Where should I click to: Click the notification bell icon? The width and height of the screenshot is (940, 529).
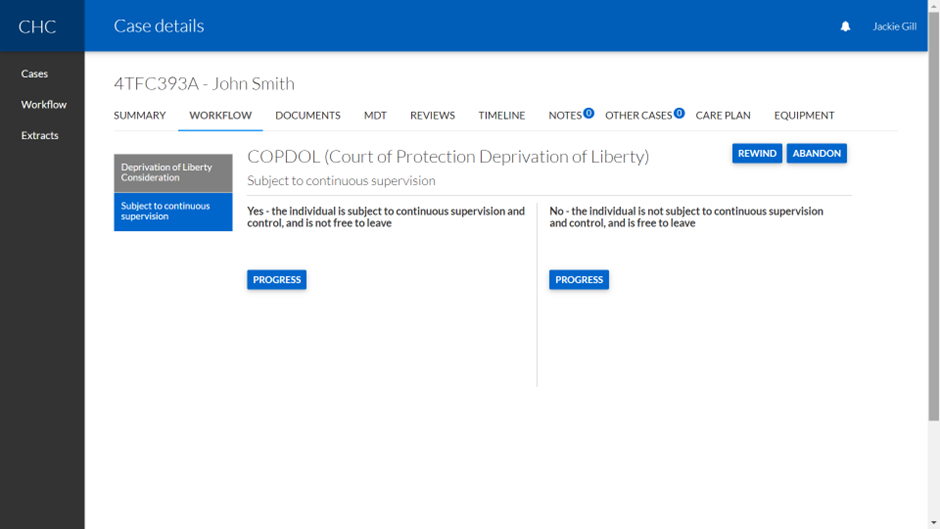[x=845, y=27]
